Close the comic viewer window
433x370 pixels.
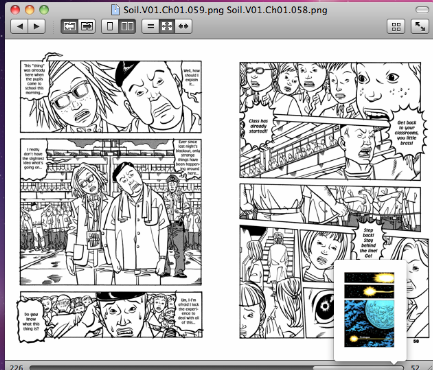tap(15, 10)
